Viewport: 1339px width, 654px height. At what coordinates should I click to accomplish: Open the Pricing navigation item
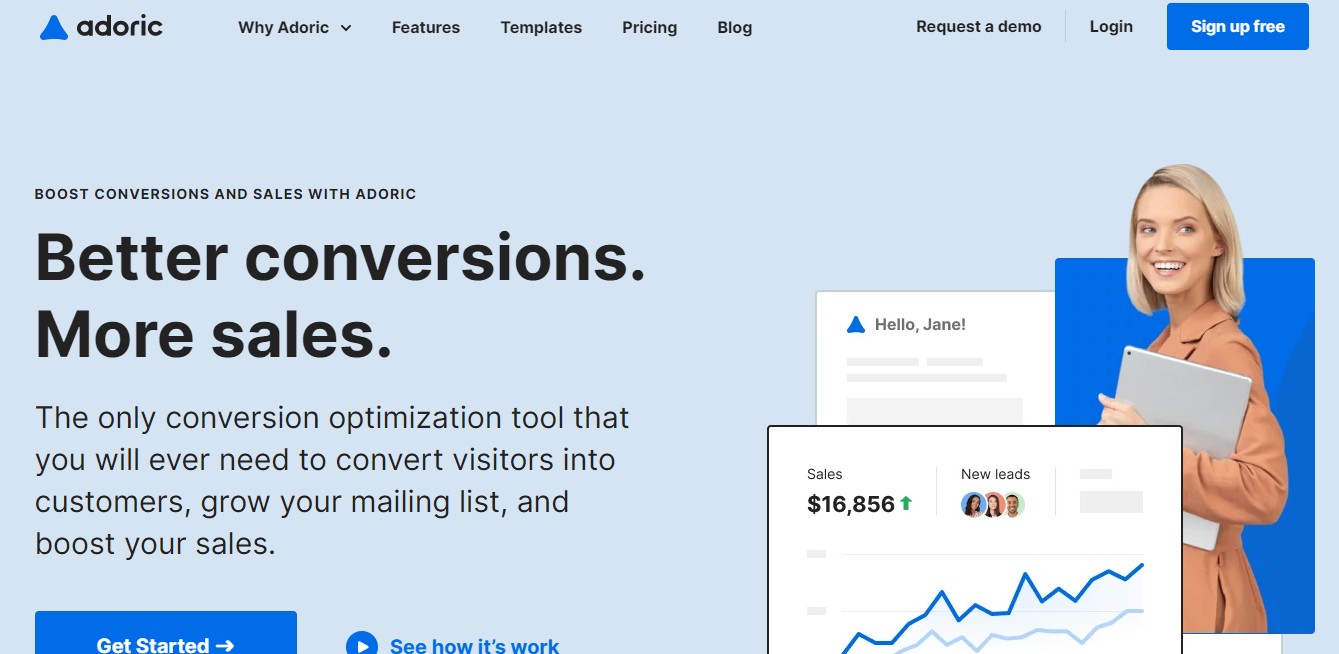pyautogui.click(x=649, y=28)
